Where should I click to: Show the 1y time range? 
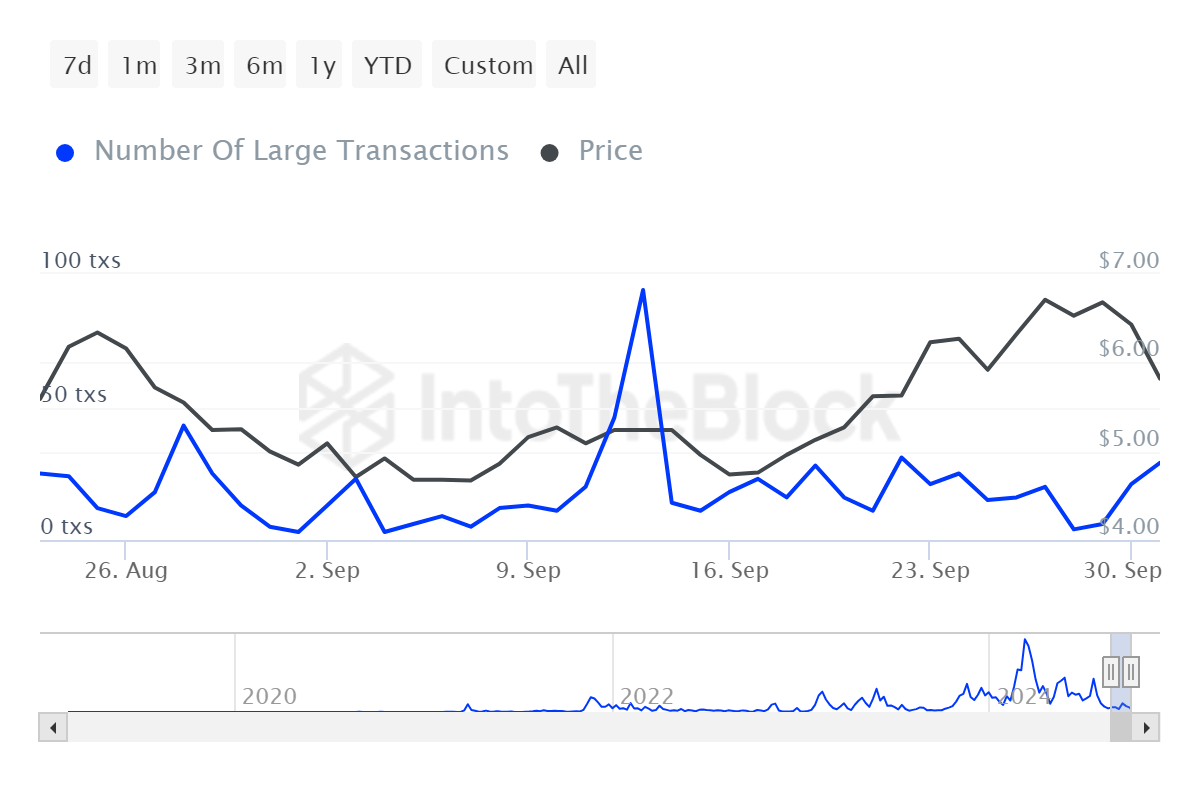320,65
